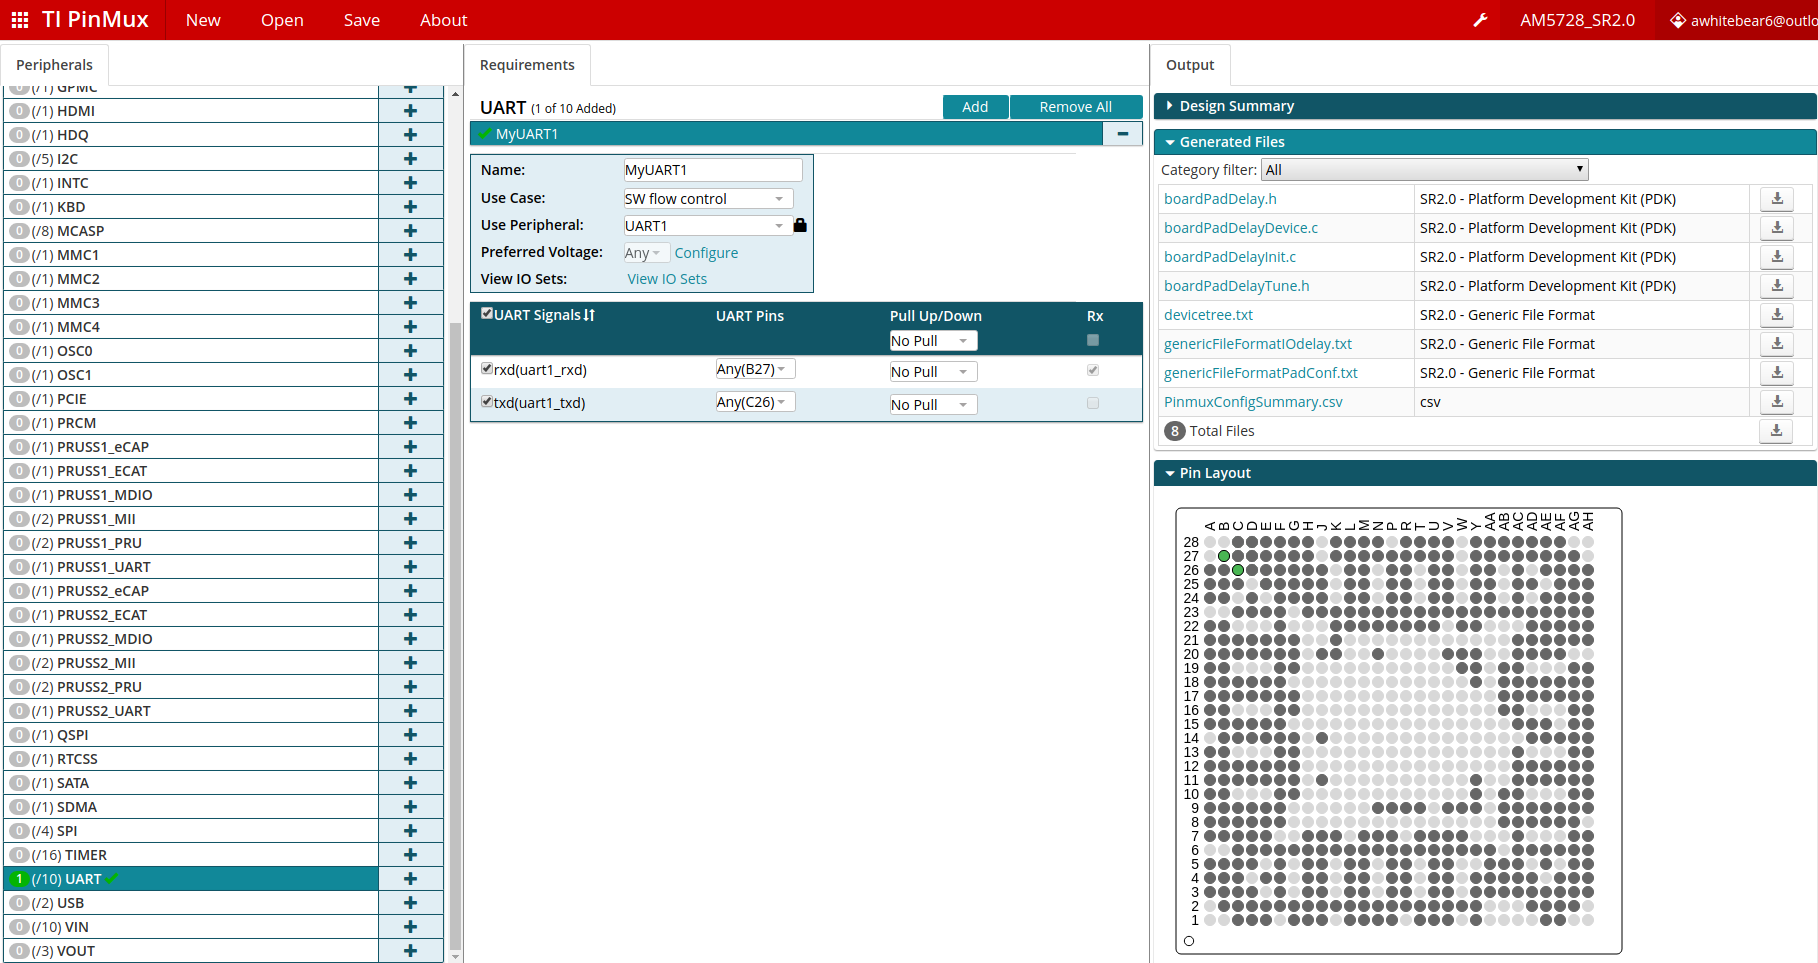Open the Configure voltage link

click(706, 253)
